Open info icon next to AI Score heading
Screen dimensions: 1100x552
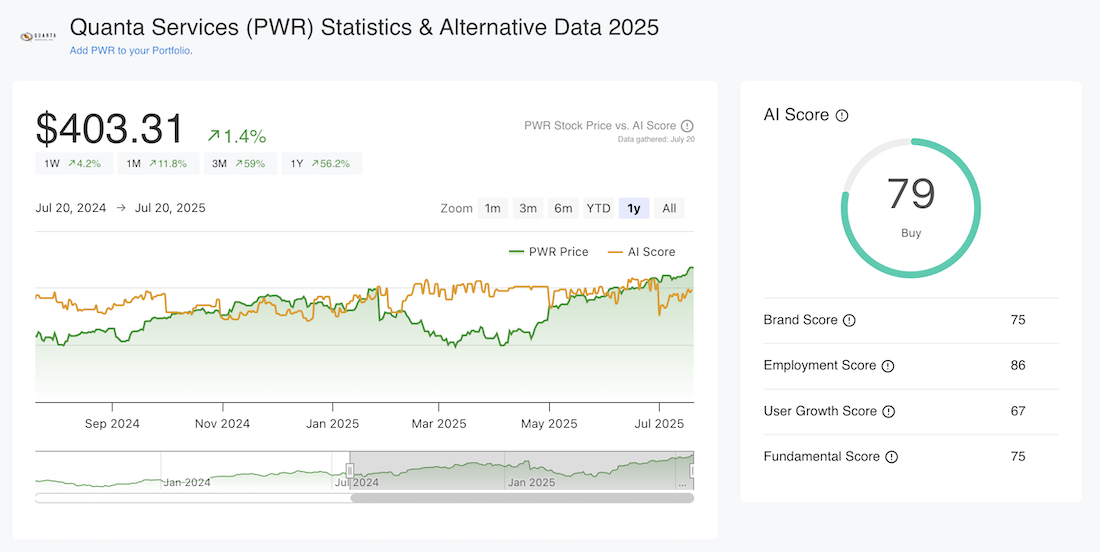[x=842, y=116]
